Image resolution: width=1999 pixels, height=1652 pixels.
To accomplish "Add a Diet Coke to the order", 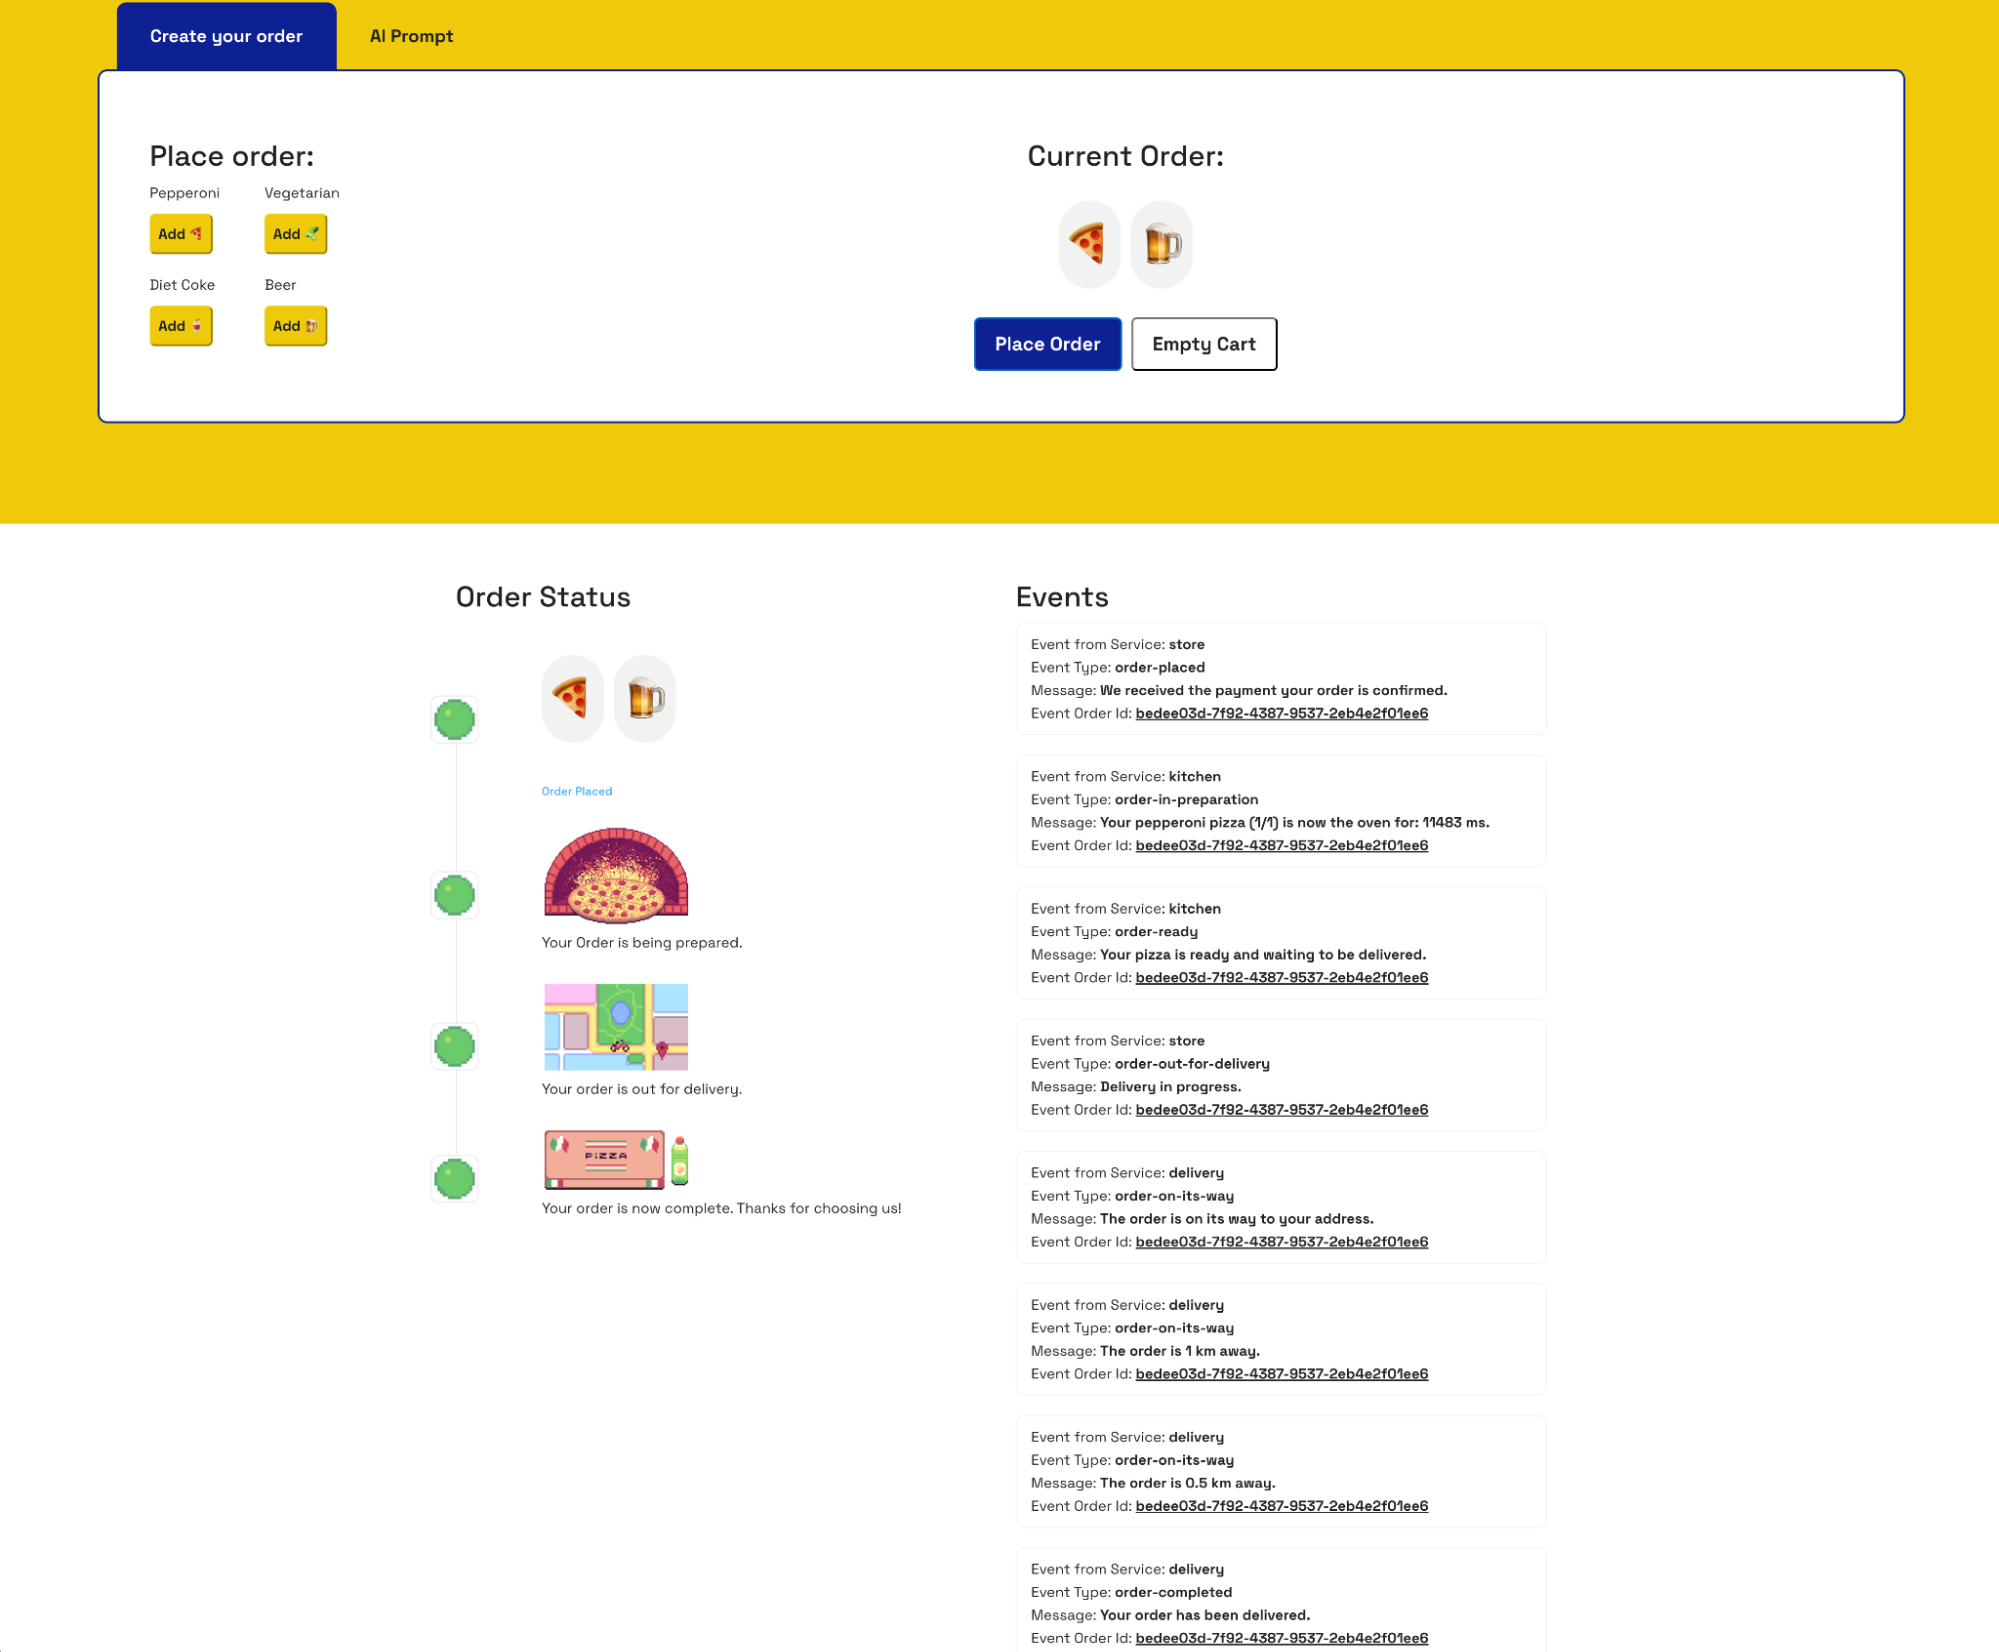I will pos(180,326).
